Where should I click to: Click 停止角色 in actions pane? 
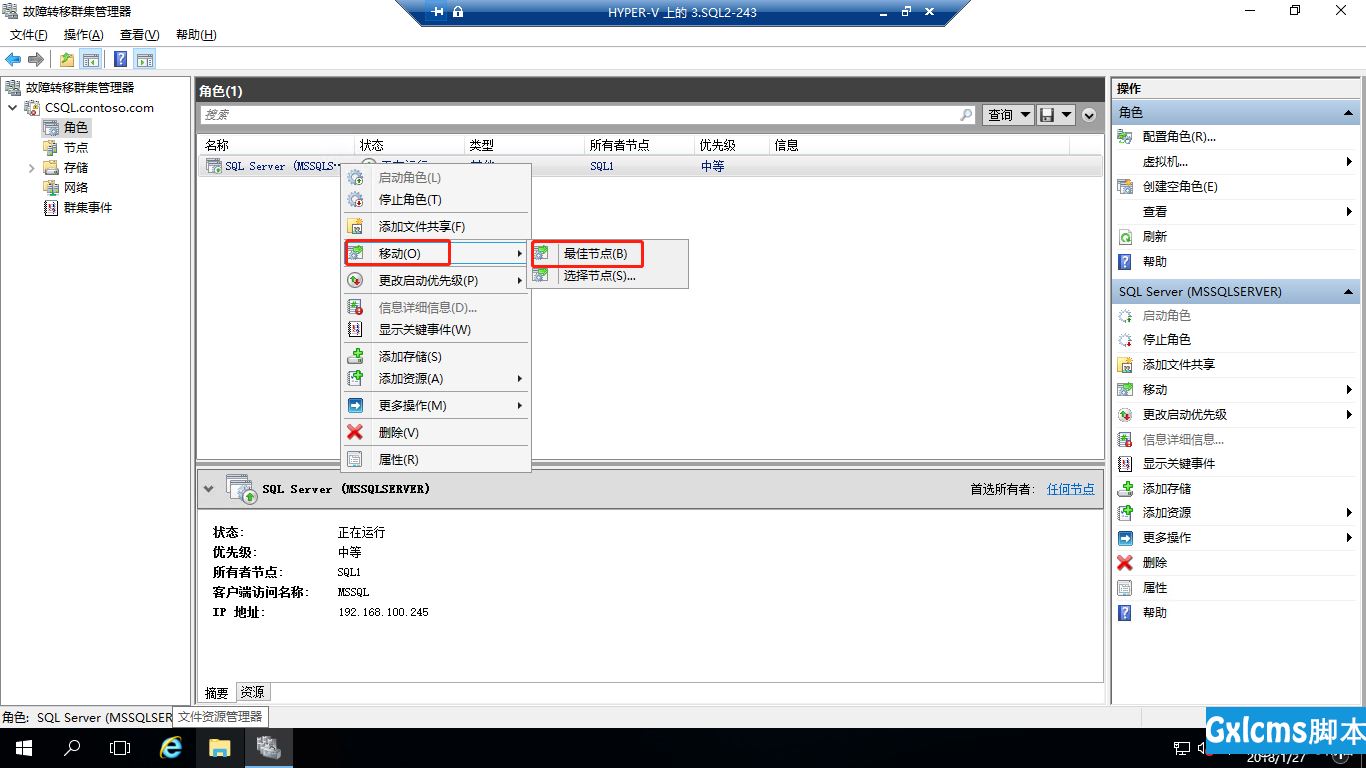coord(1167,340)
